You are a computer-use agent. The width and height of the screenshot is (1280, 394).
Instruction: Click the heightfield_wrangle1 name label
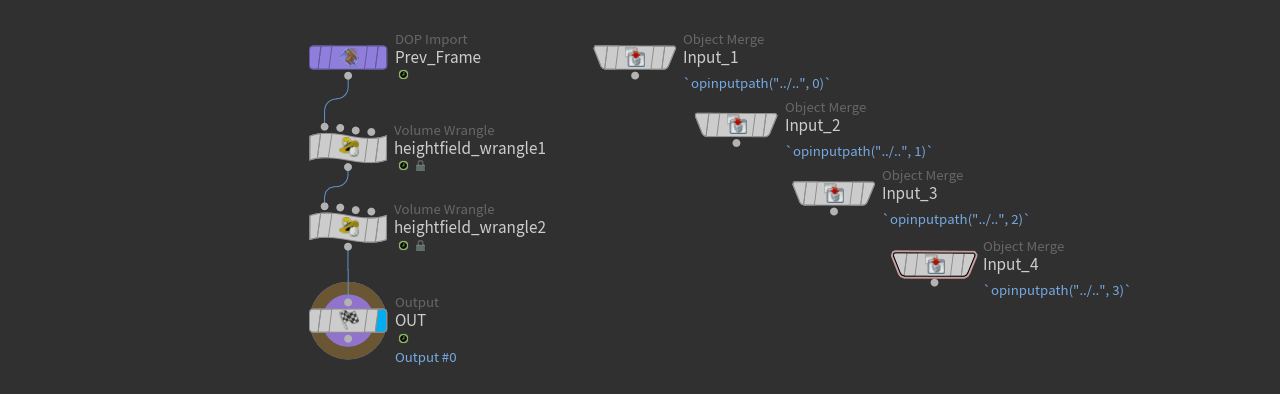(x=470, y=148)
